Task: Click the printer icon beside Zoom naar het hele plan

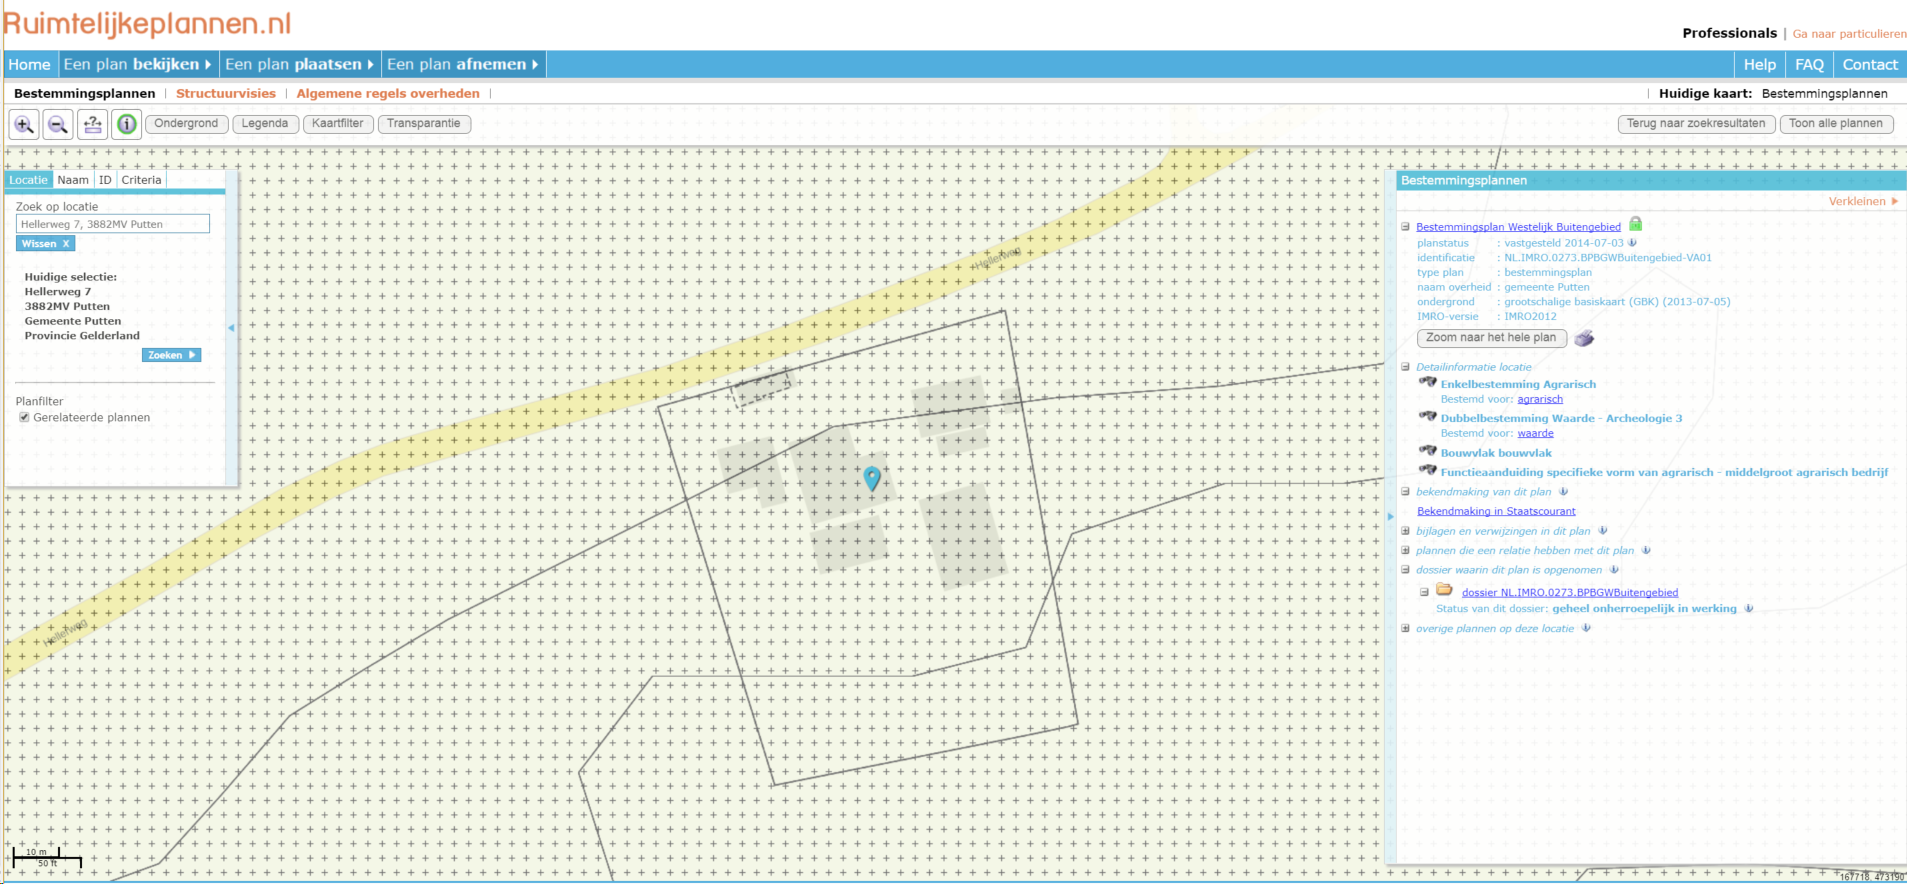Action: tap(1584, 338)
